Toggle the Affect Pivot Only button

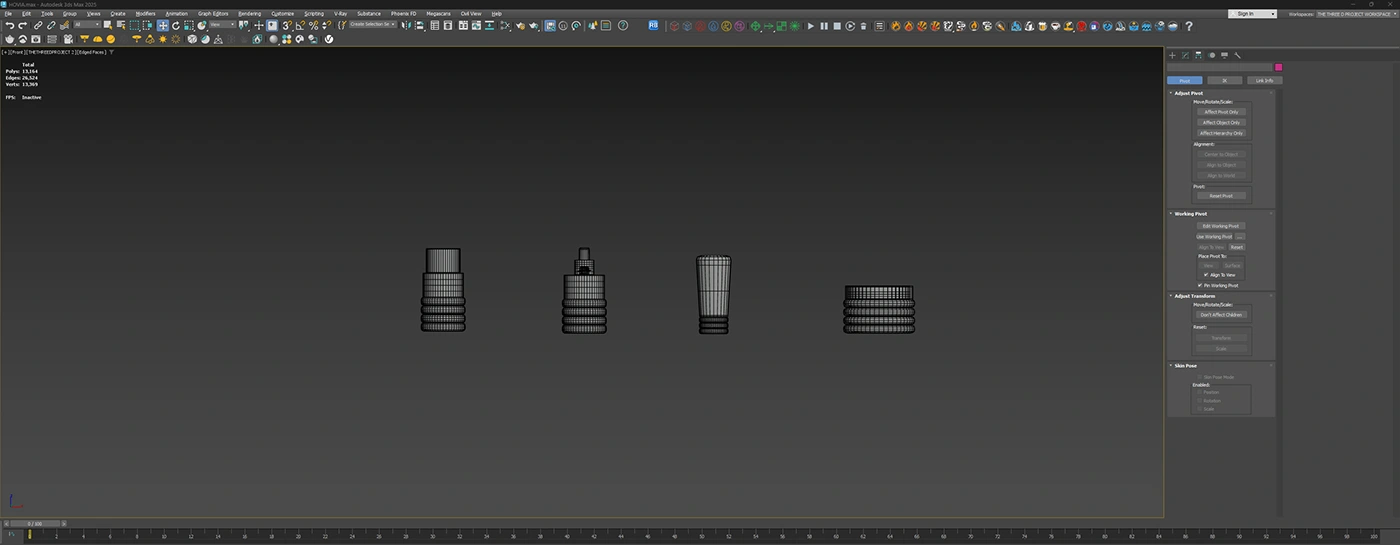coord(1221,112)
